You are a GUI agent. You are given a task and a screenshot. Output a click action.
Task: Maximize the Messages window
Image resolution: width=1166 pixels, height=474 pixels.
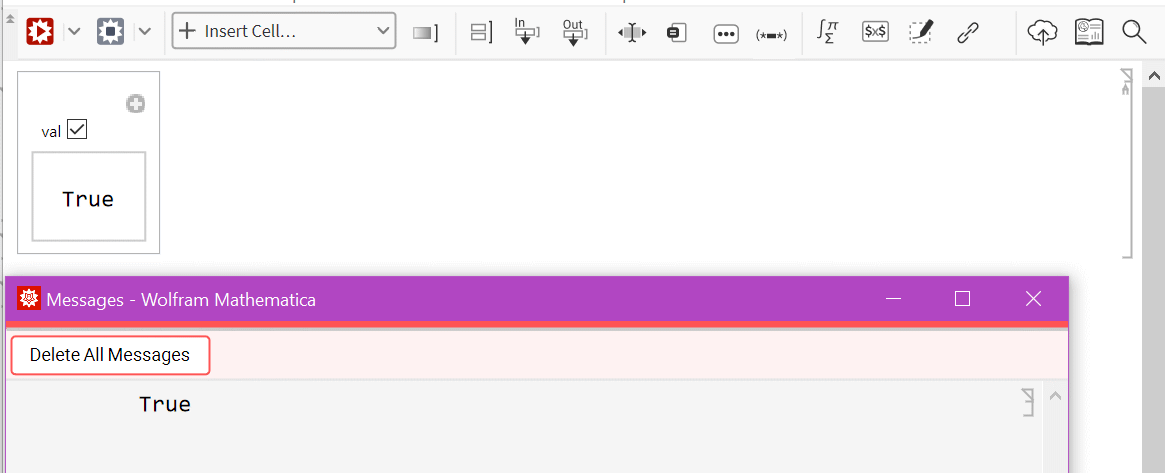(962, 299)
